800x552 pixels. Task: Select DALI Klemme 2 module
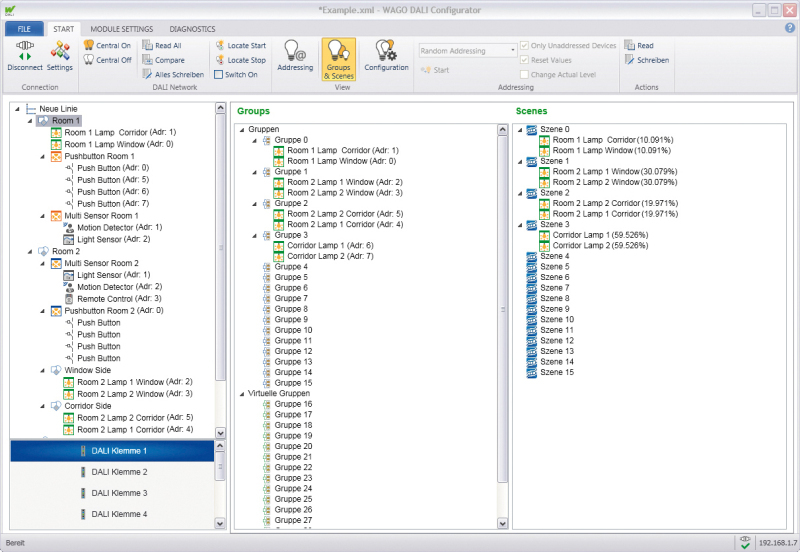(x=112, y=472)
